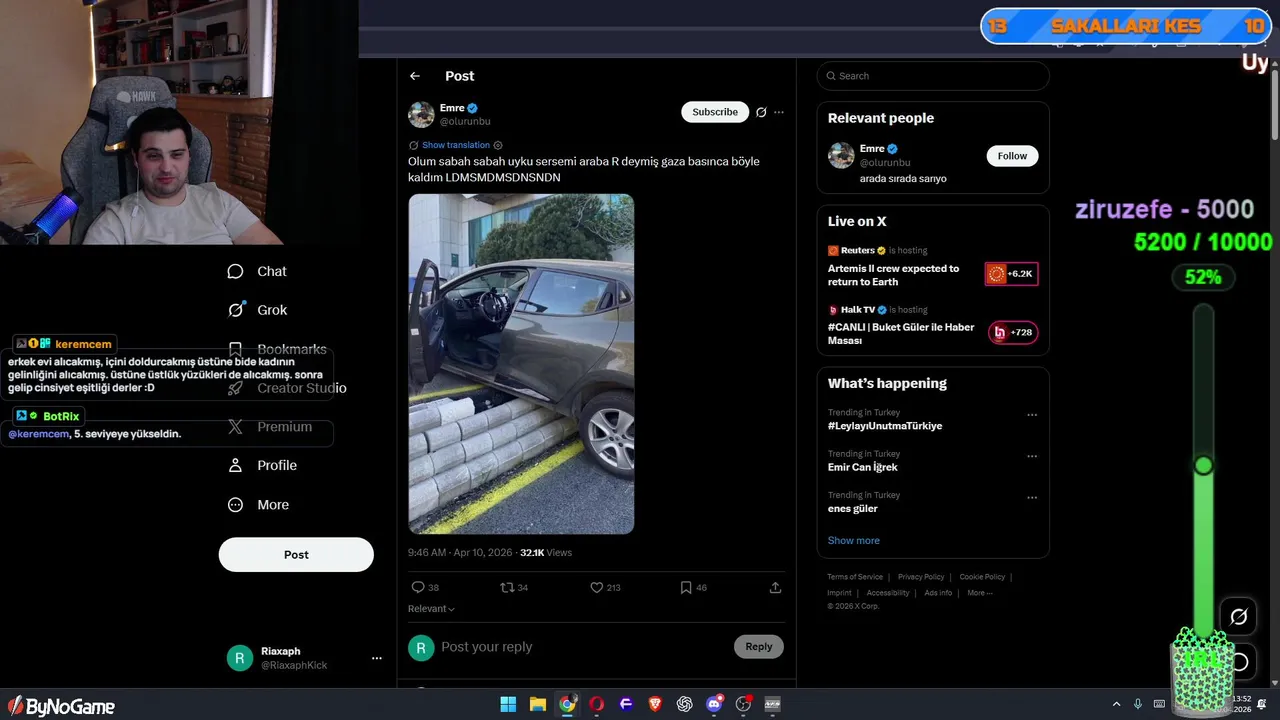The height and width of the screenshot is (720, 1280).
Task: Show translation of the post
Action: point(456,145)
